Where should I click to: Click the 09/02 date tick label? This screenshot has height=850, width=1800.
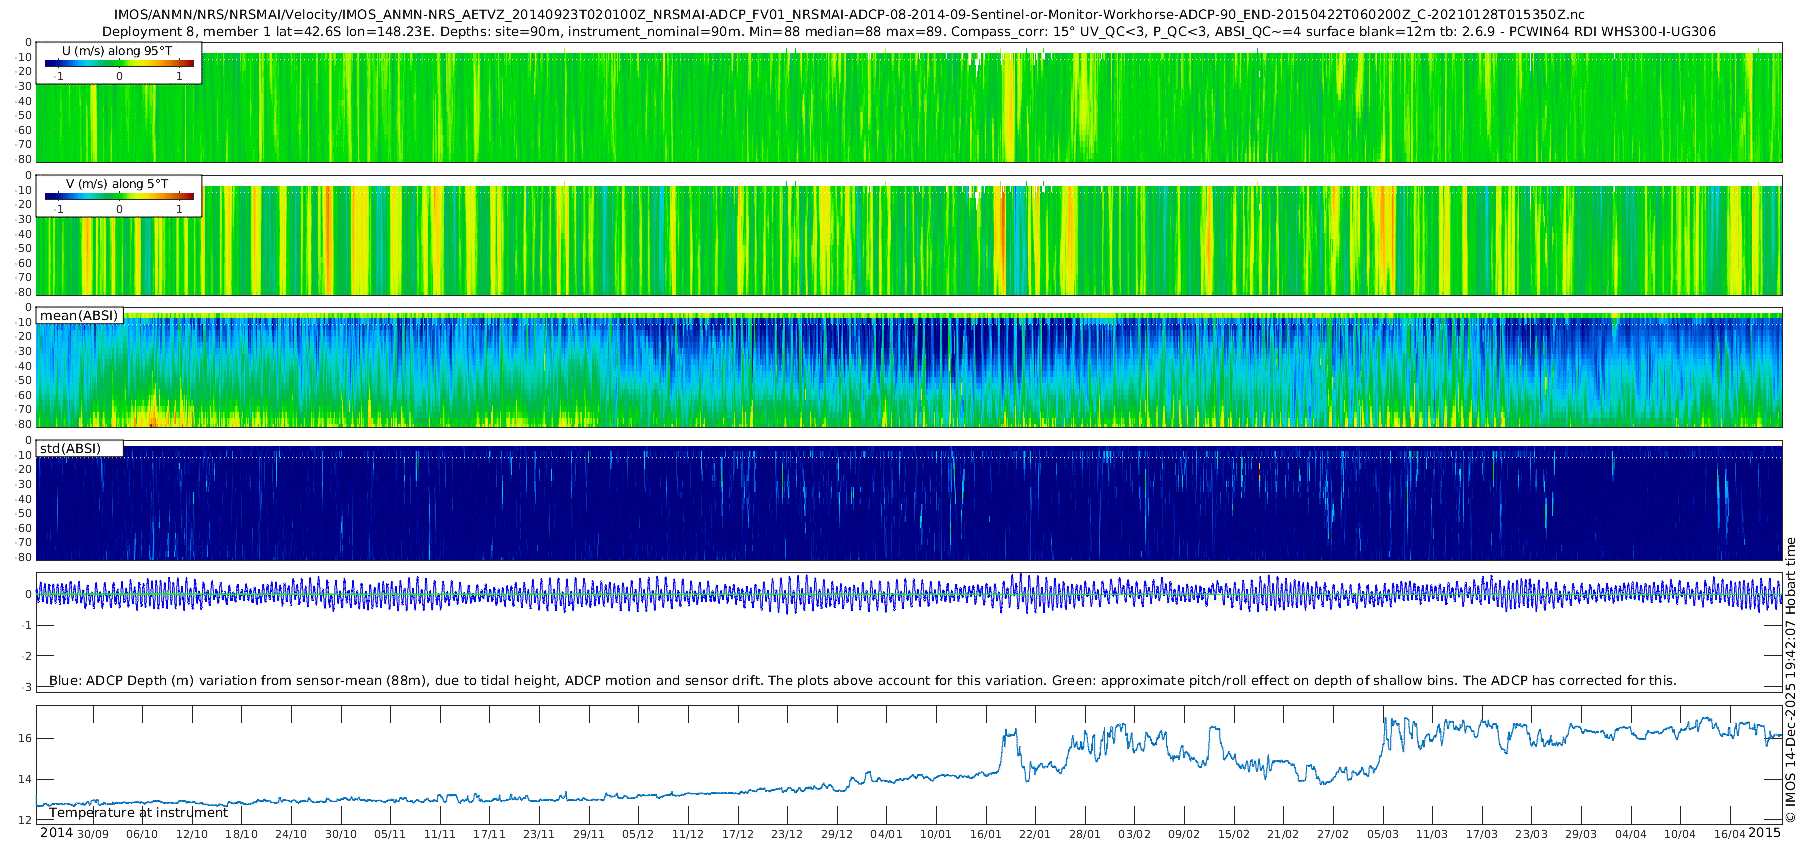pyautogui.click(x=1184, y=834)
